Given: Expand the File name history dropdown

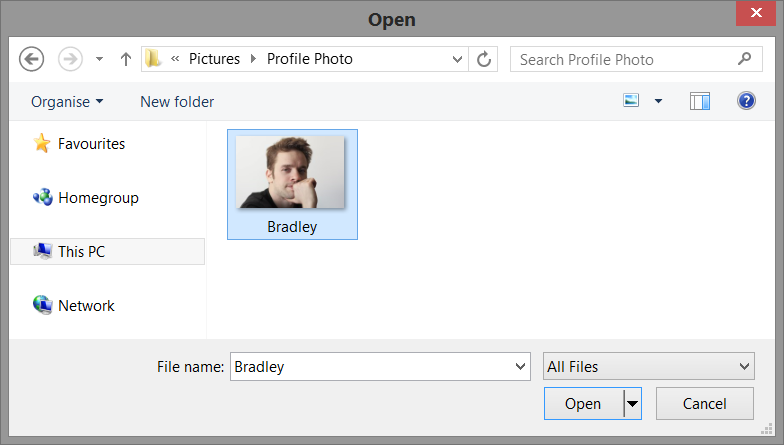Looking at the screenshot, I should (x=520, y=367).
